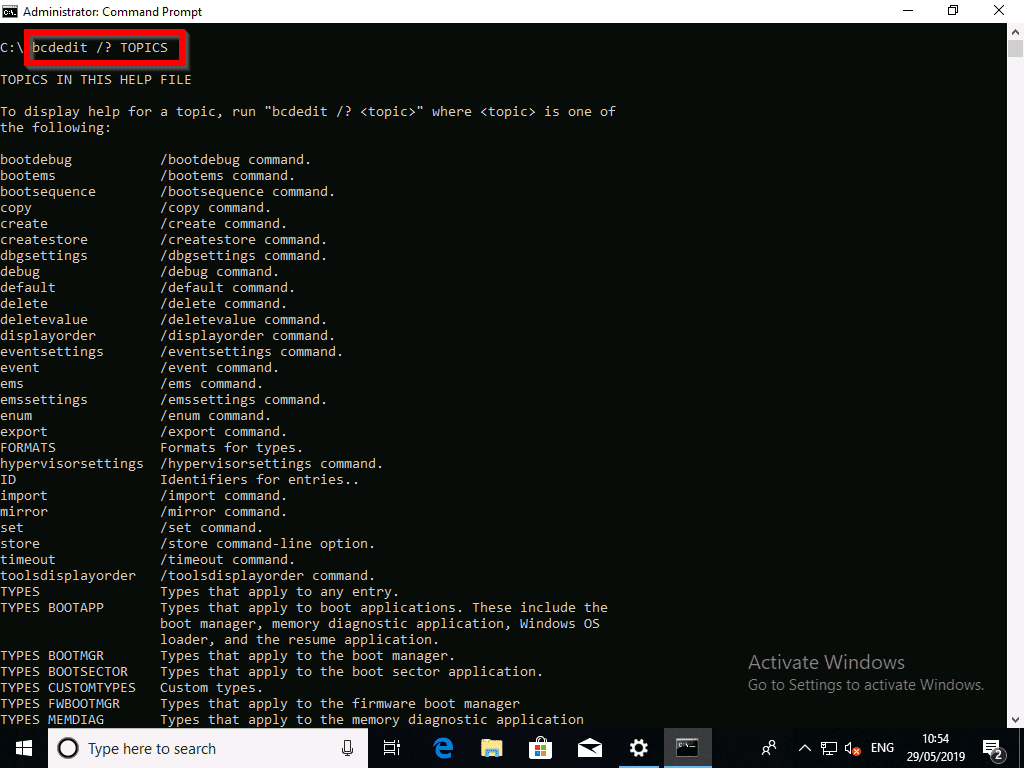Click the muted volume speaker icon
This screenshot has width=1024, height=768.
[853, 748]
